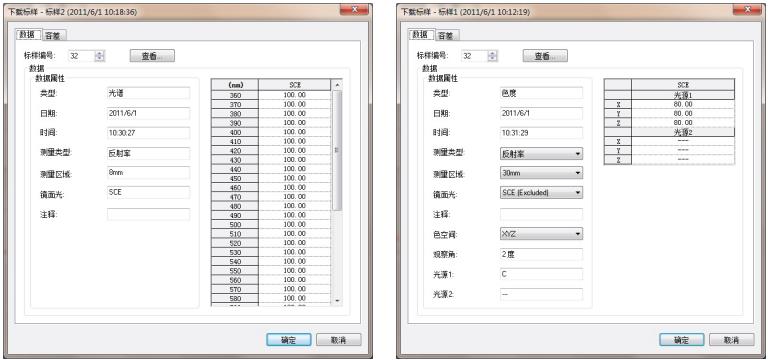Cancel the 标样2 dialog with 取消
This screenshot has height=360, width=768.
[338, 340]
